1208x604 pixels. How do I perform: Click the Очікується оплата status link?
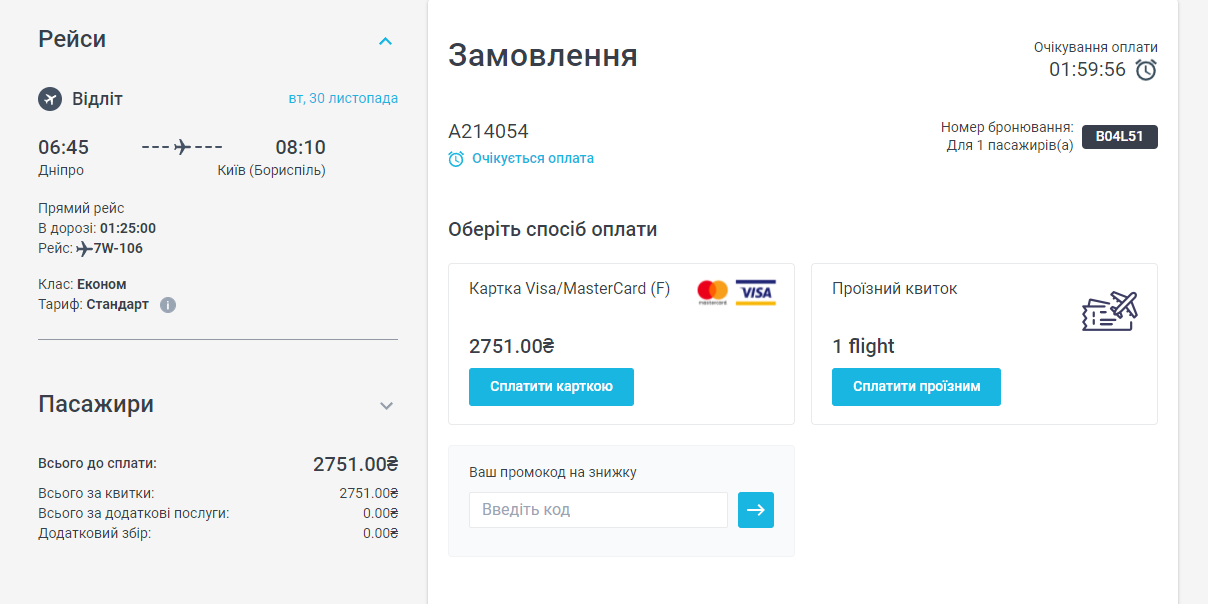coord(532,158)
